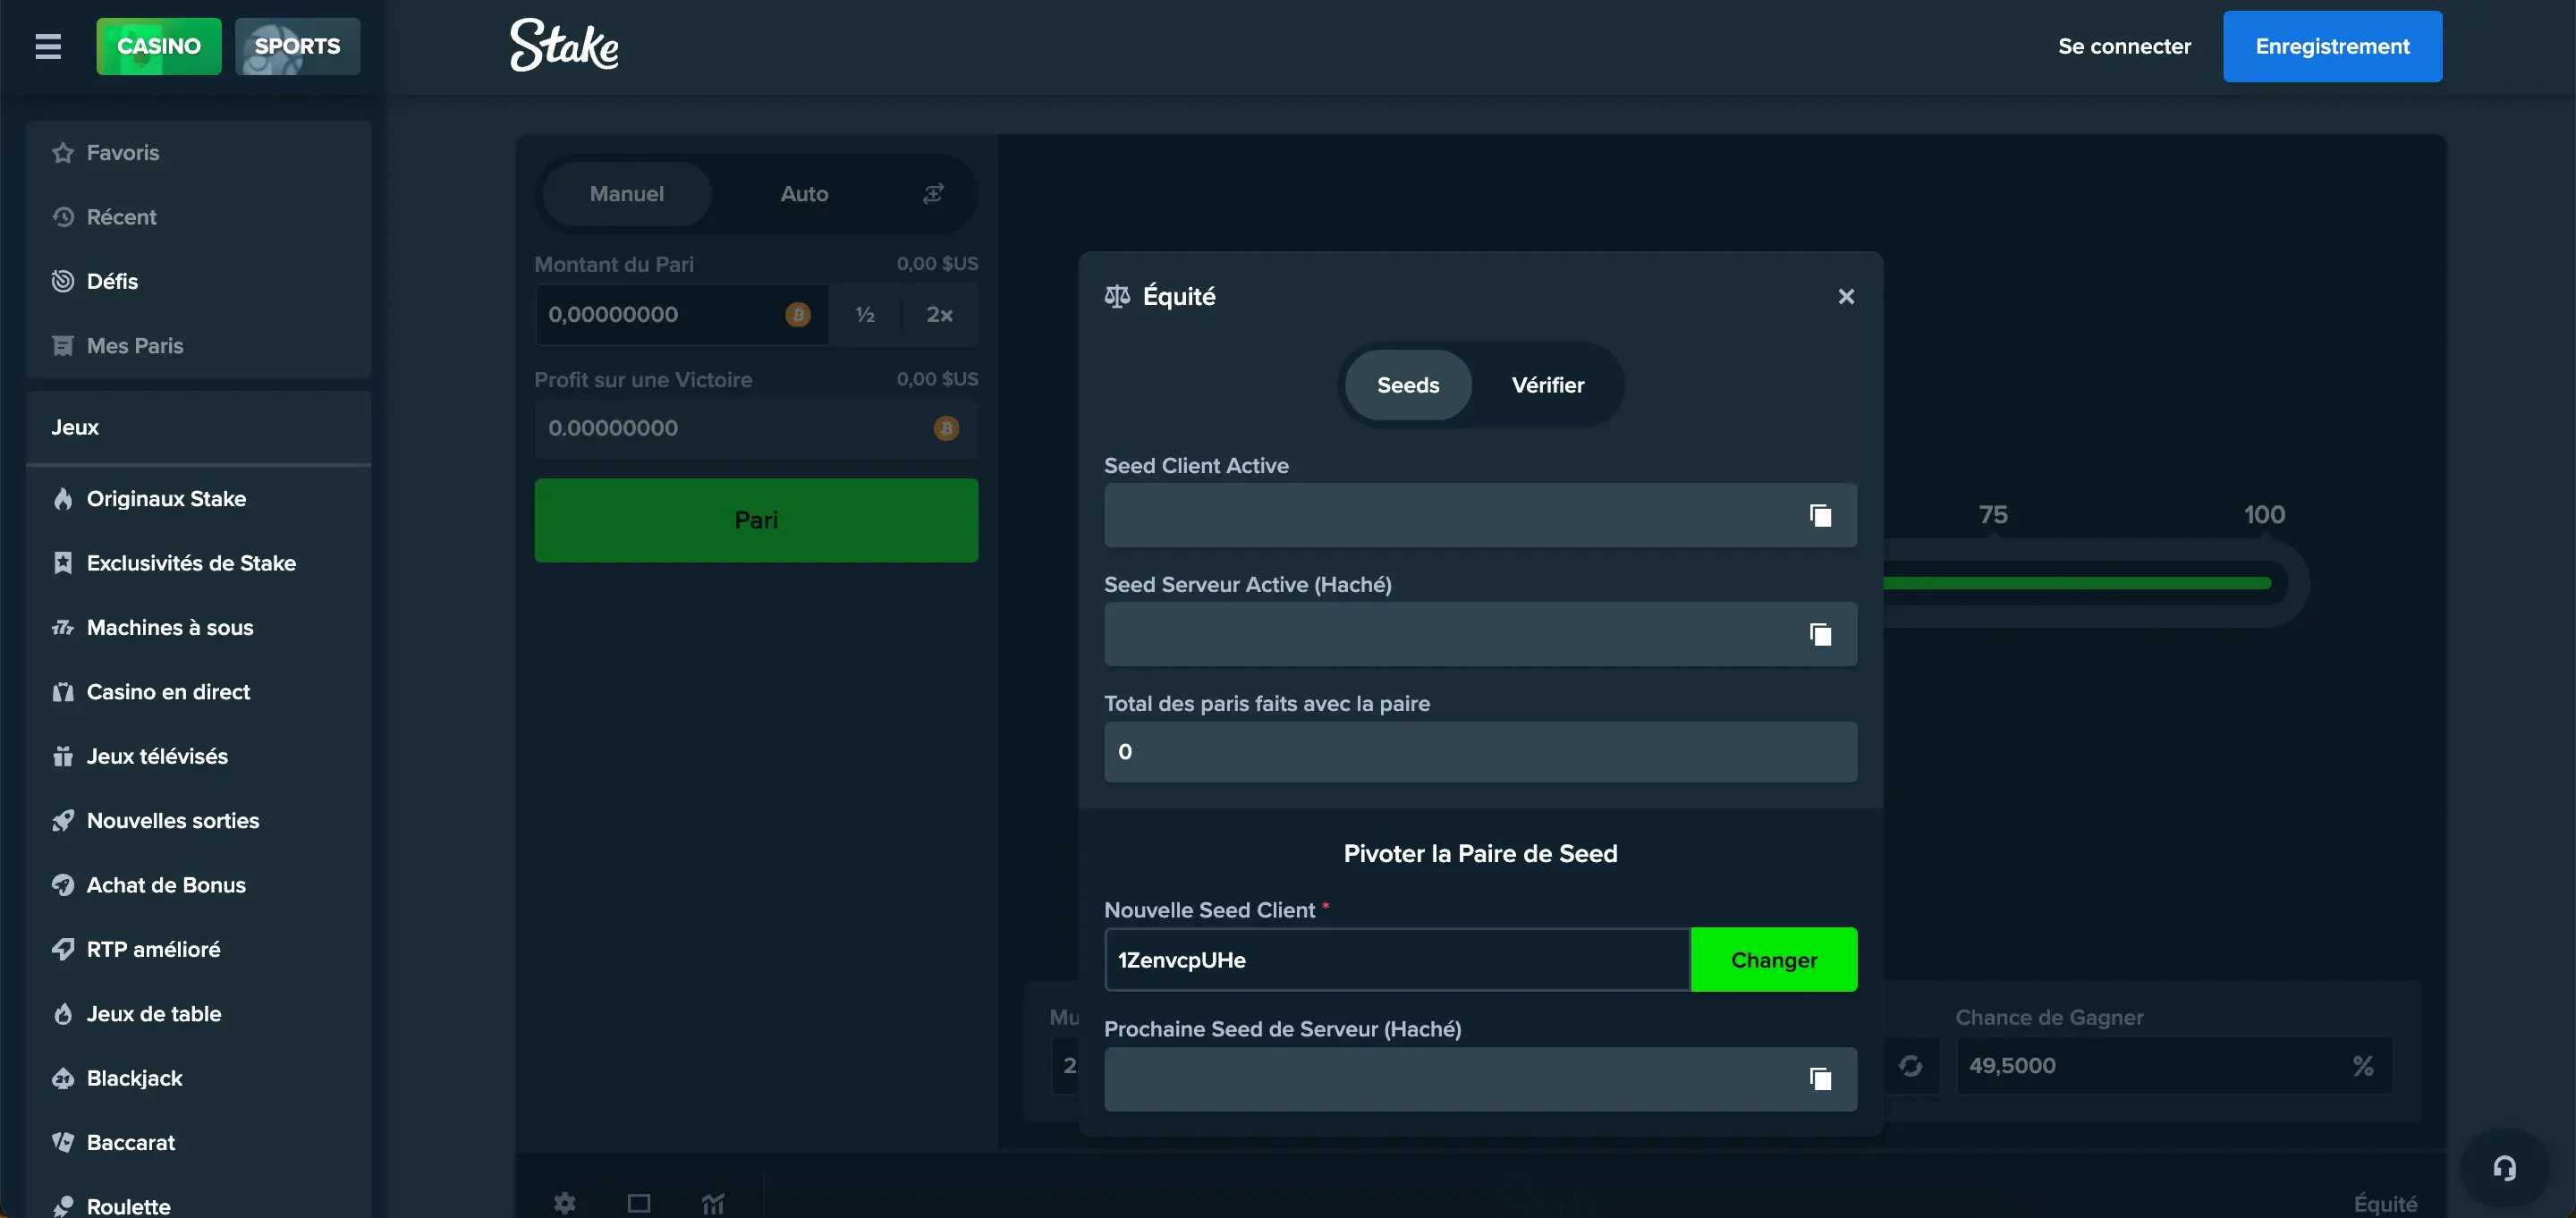Image resolution: width=2576 pixels, height=1218 pixels.
Task: Click the green dice slider track
Action: (x=2077, y=583)
